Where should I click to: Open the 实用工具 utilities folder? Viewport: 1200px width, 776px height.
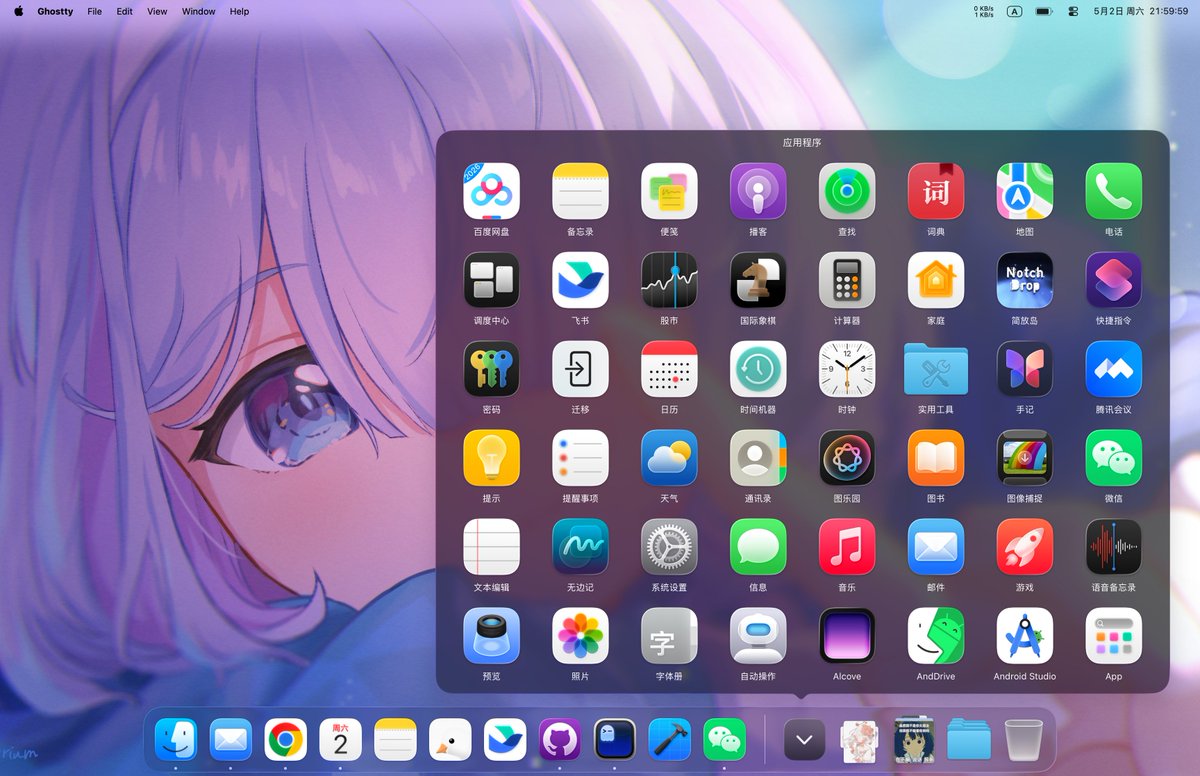936,369
